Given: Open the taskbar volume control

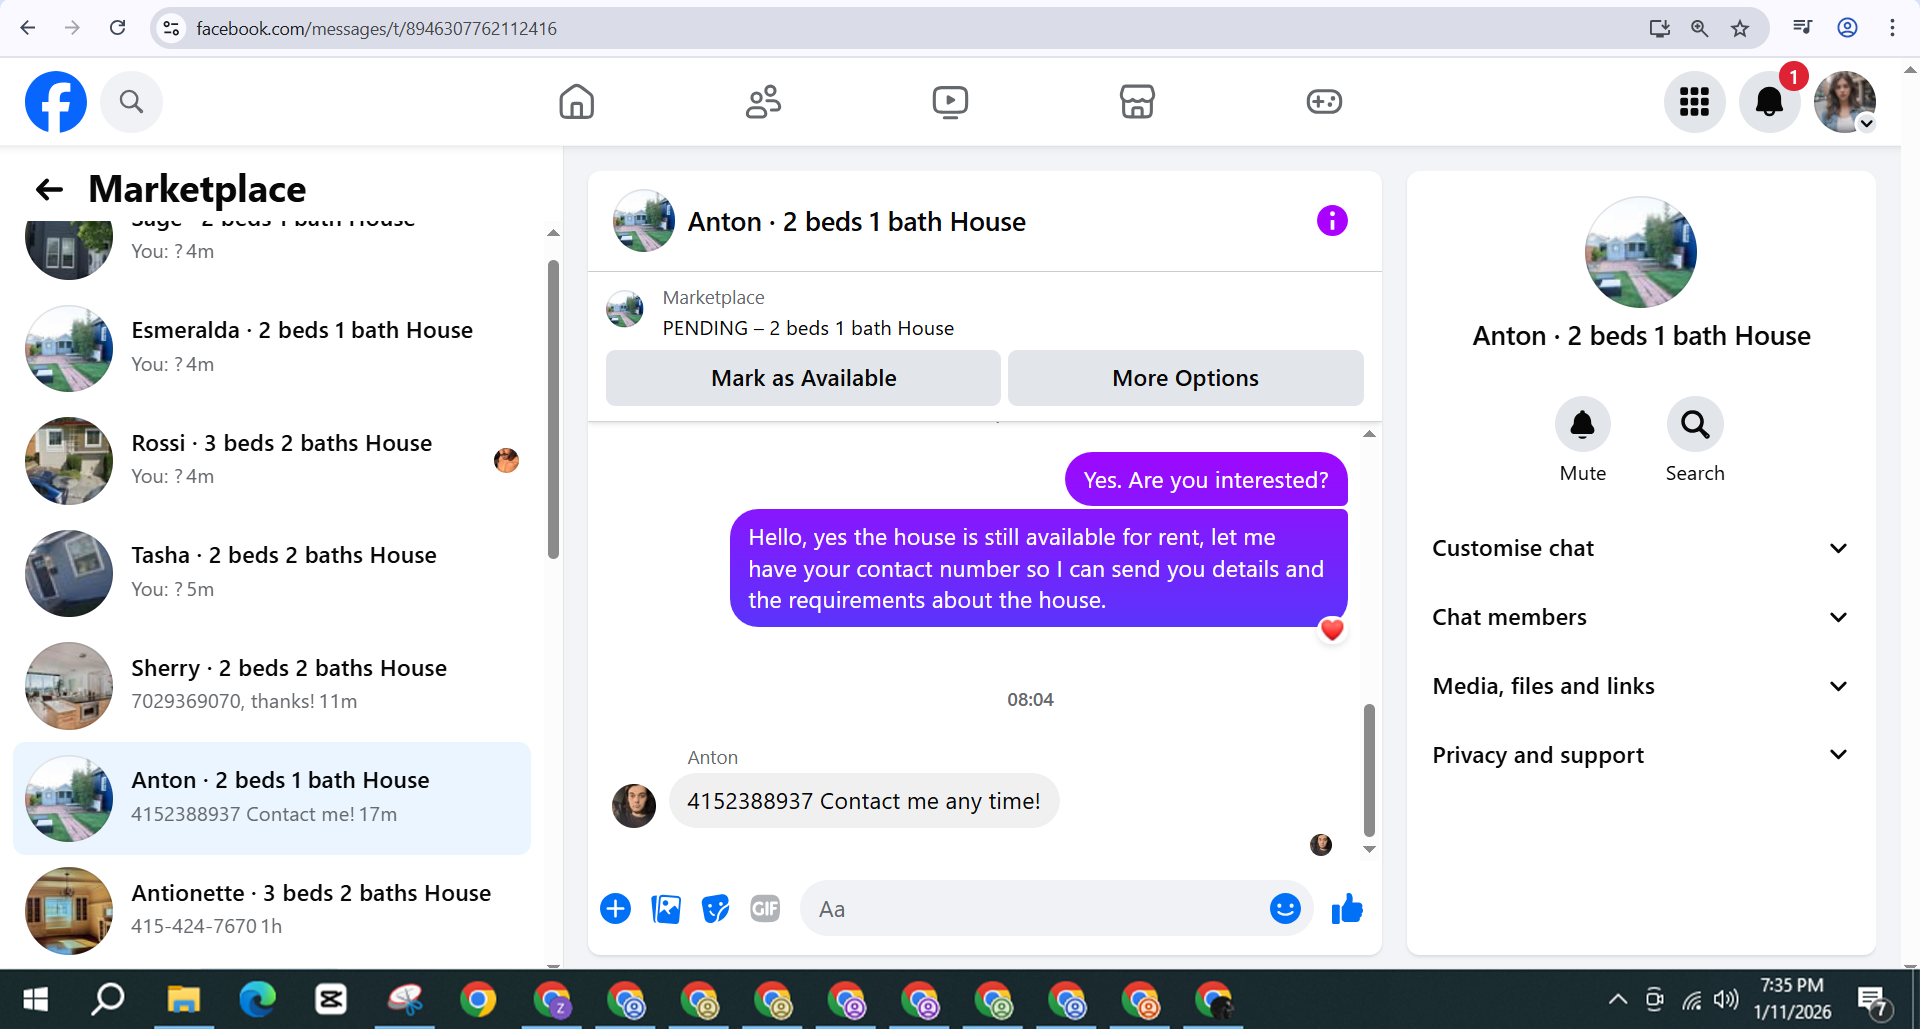Looking at the screenshot, I should (x=1725, y=999).
